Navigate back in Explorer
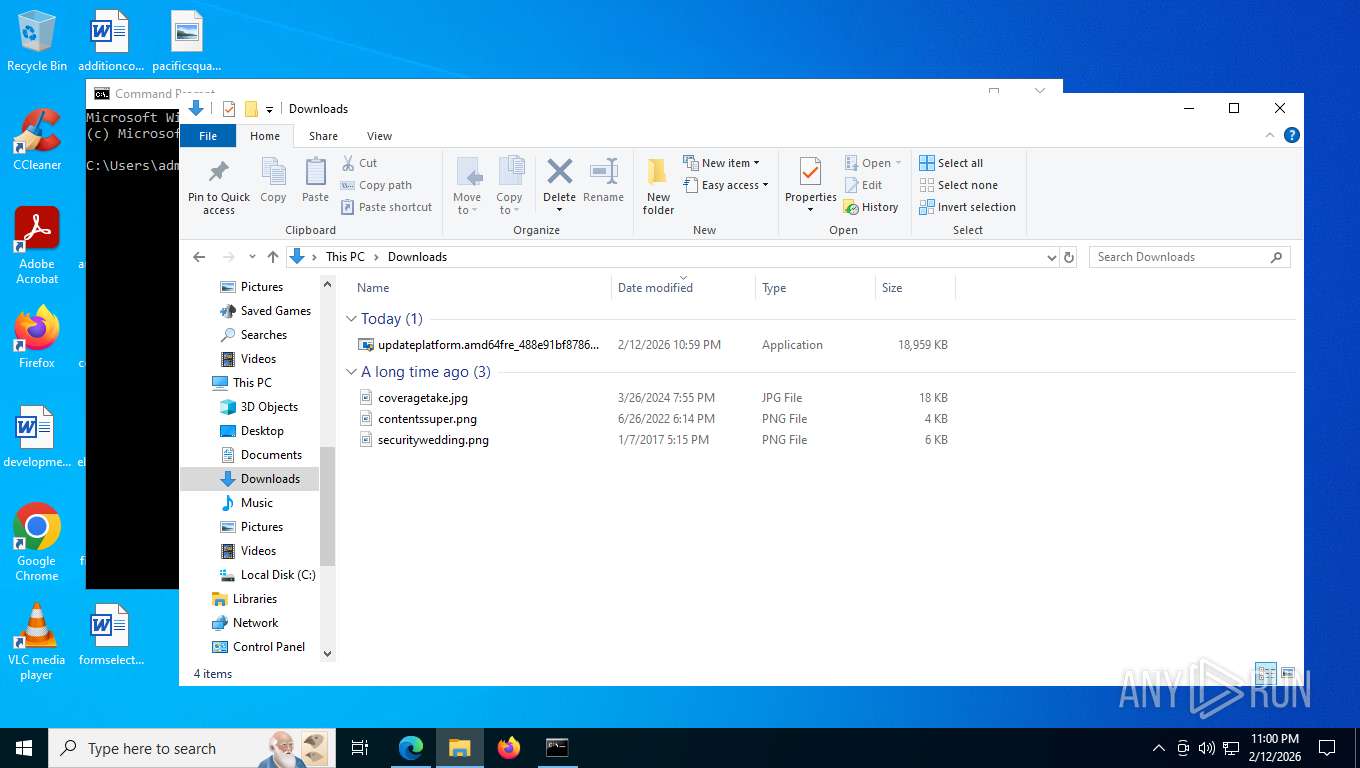 tap(199, 257)
